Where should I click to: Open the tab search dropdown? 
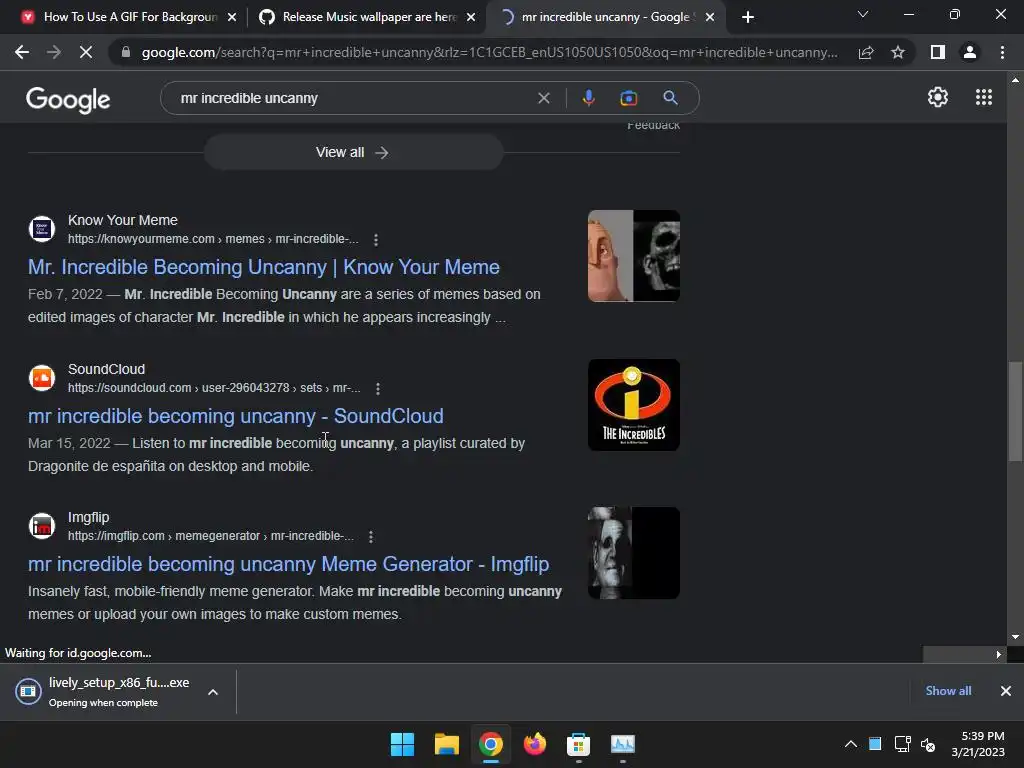[863, 14]
